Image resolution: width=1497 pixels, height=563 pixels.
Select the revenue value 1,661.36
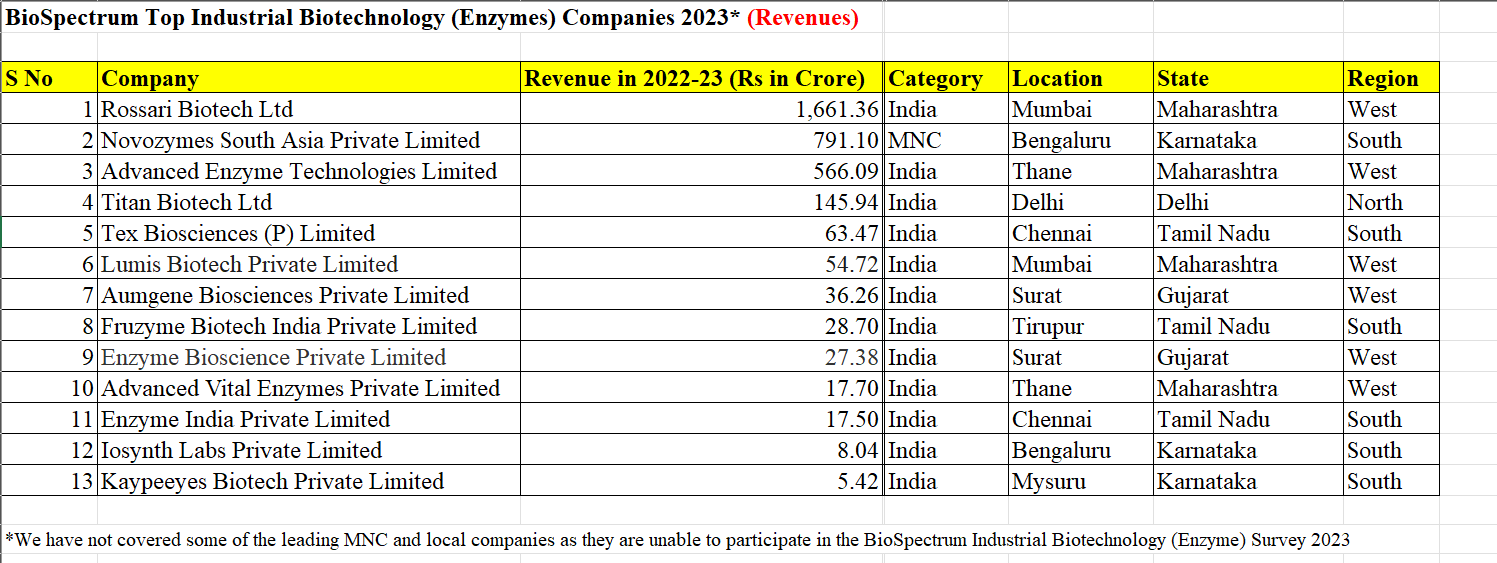pos(702,109)
